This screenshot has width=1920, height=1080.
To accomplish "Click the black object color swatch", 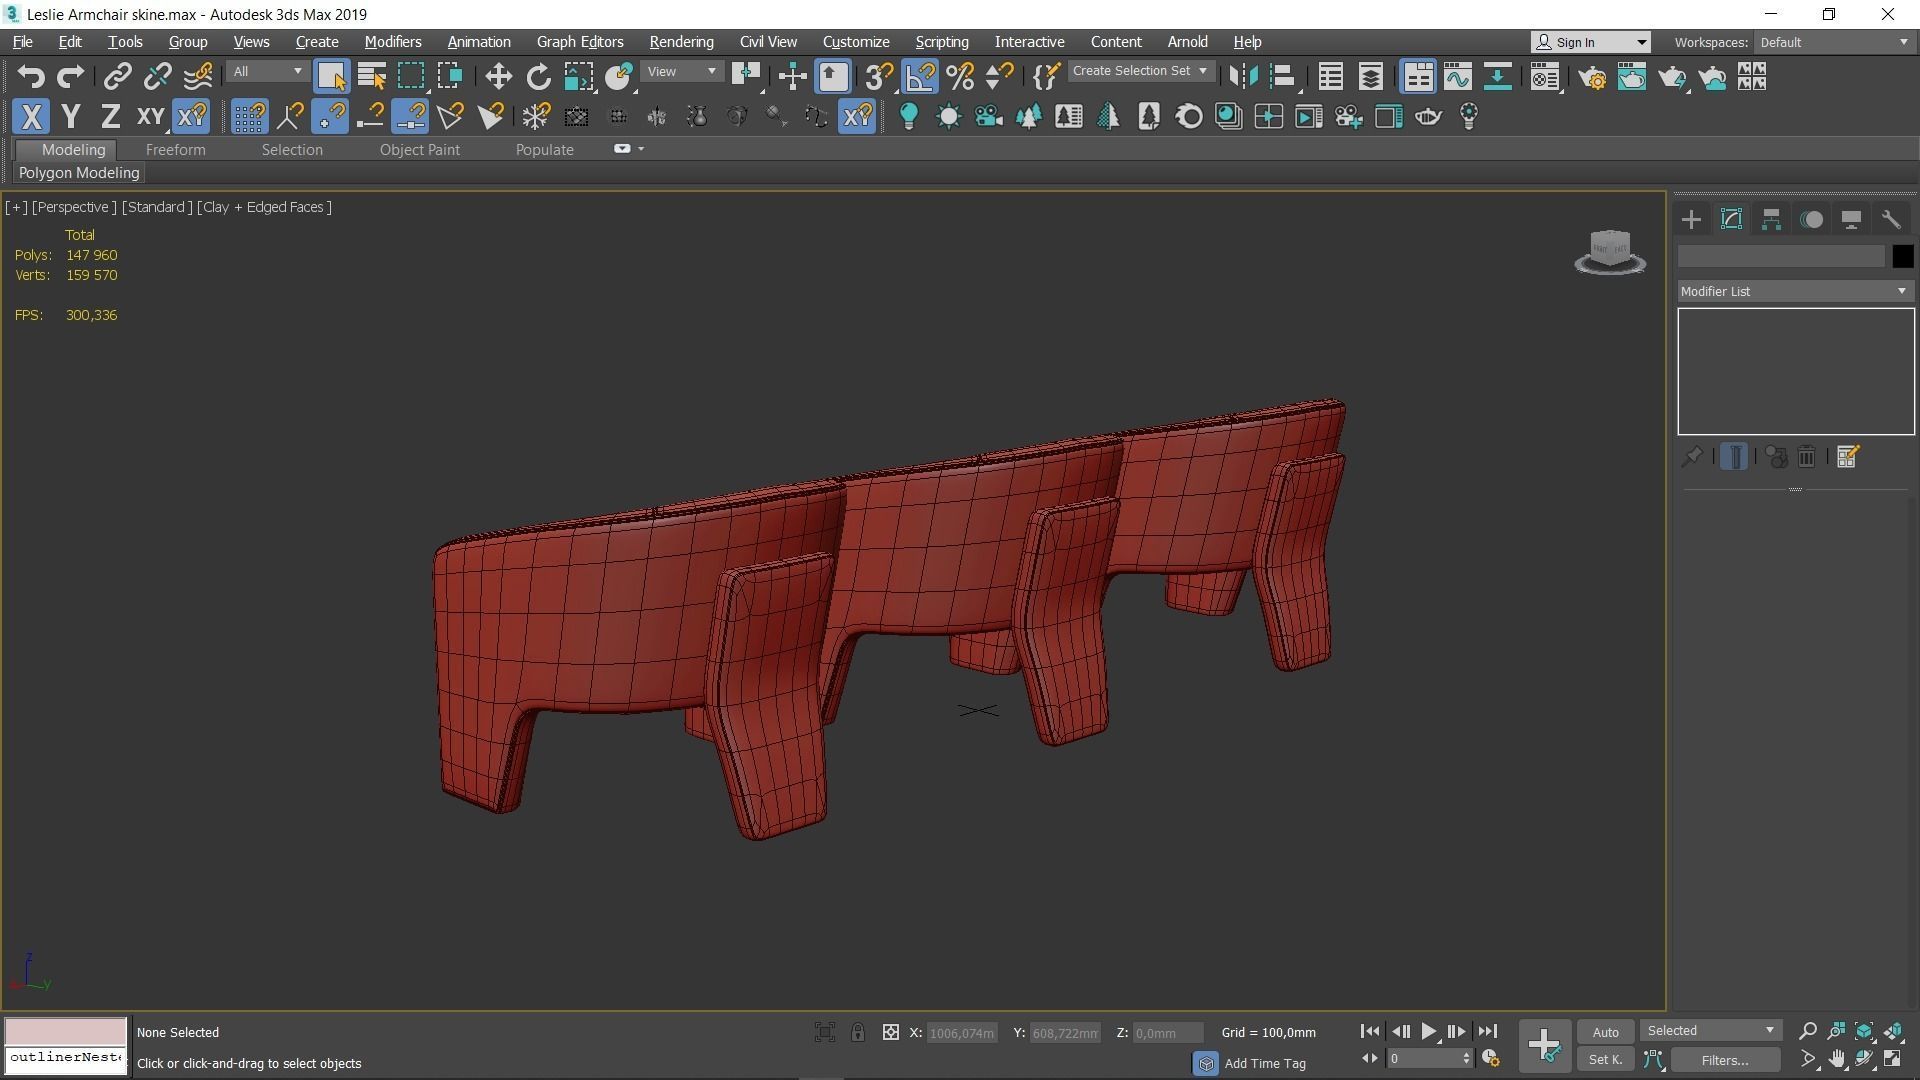I will coord(1902,257).
